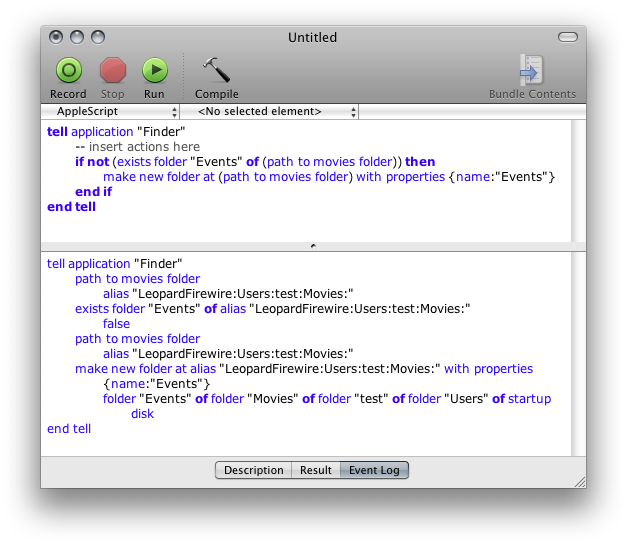The image size is (627, 544).
Task: Compile the script using the hammer icon
Action: [x=216, y=70]
